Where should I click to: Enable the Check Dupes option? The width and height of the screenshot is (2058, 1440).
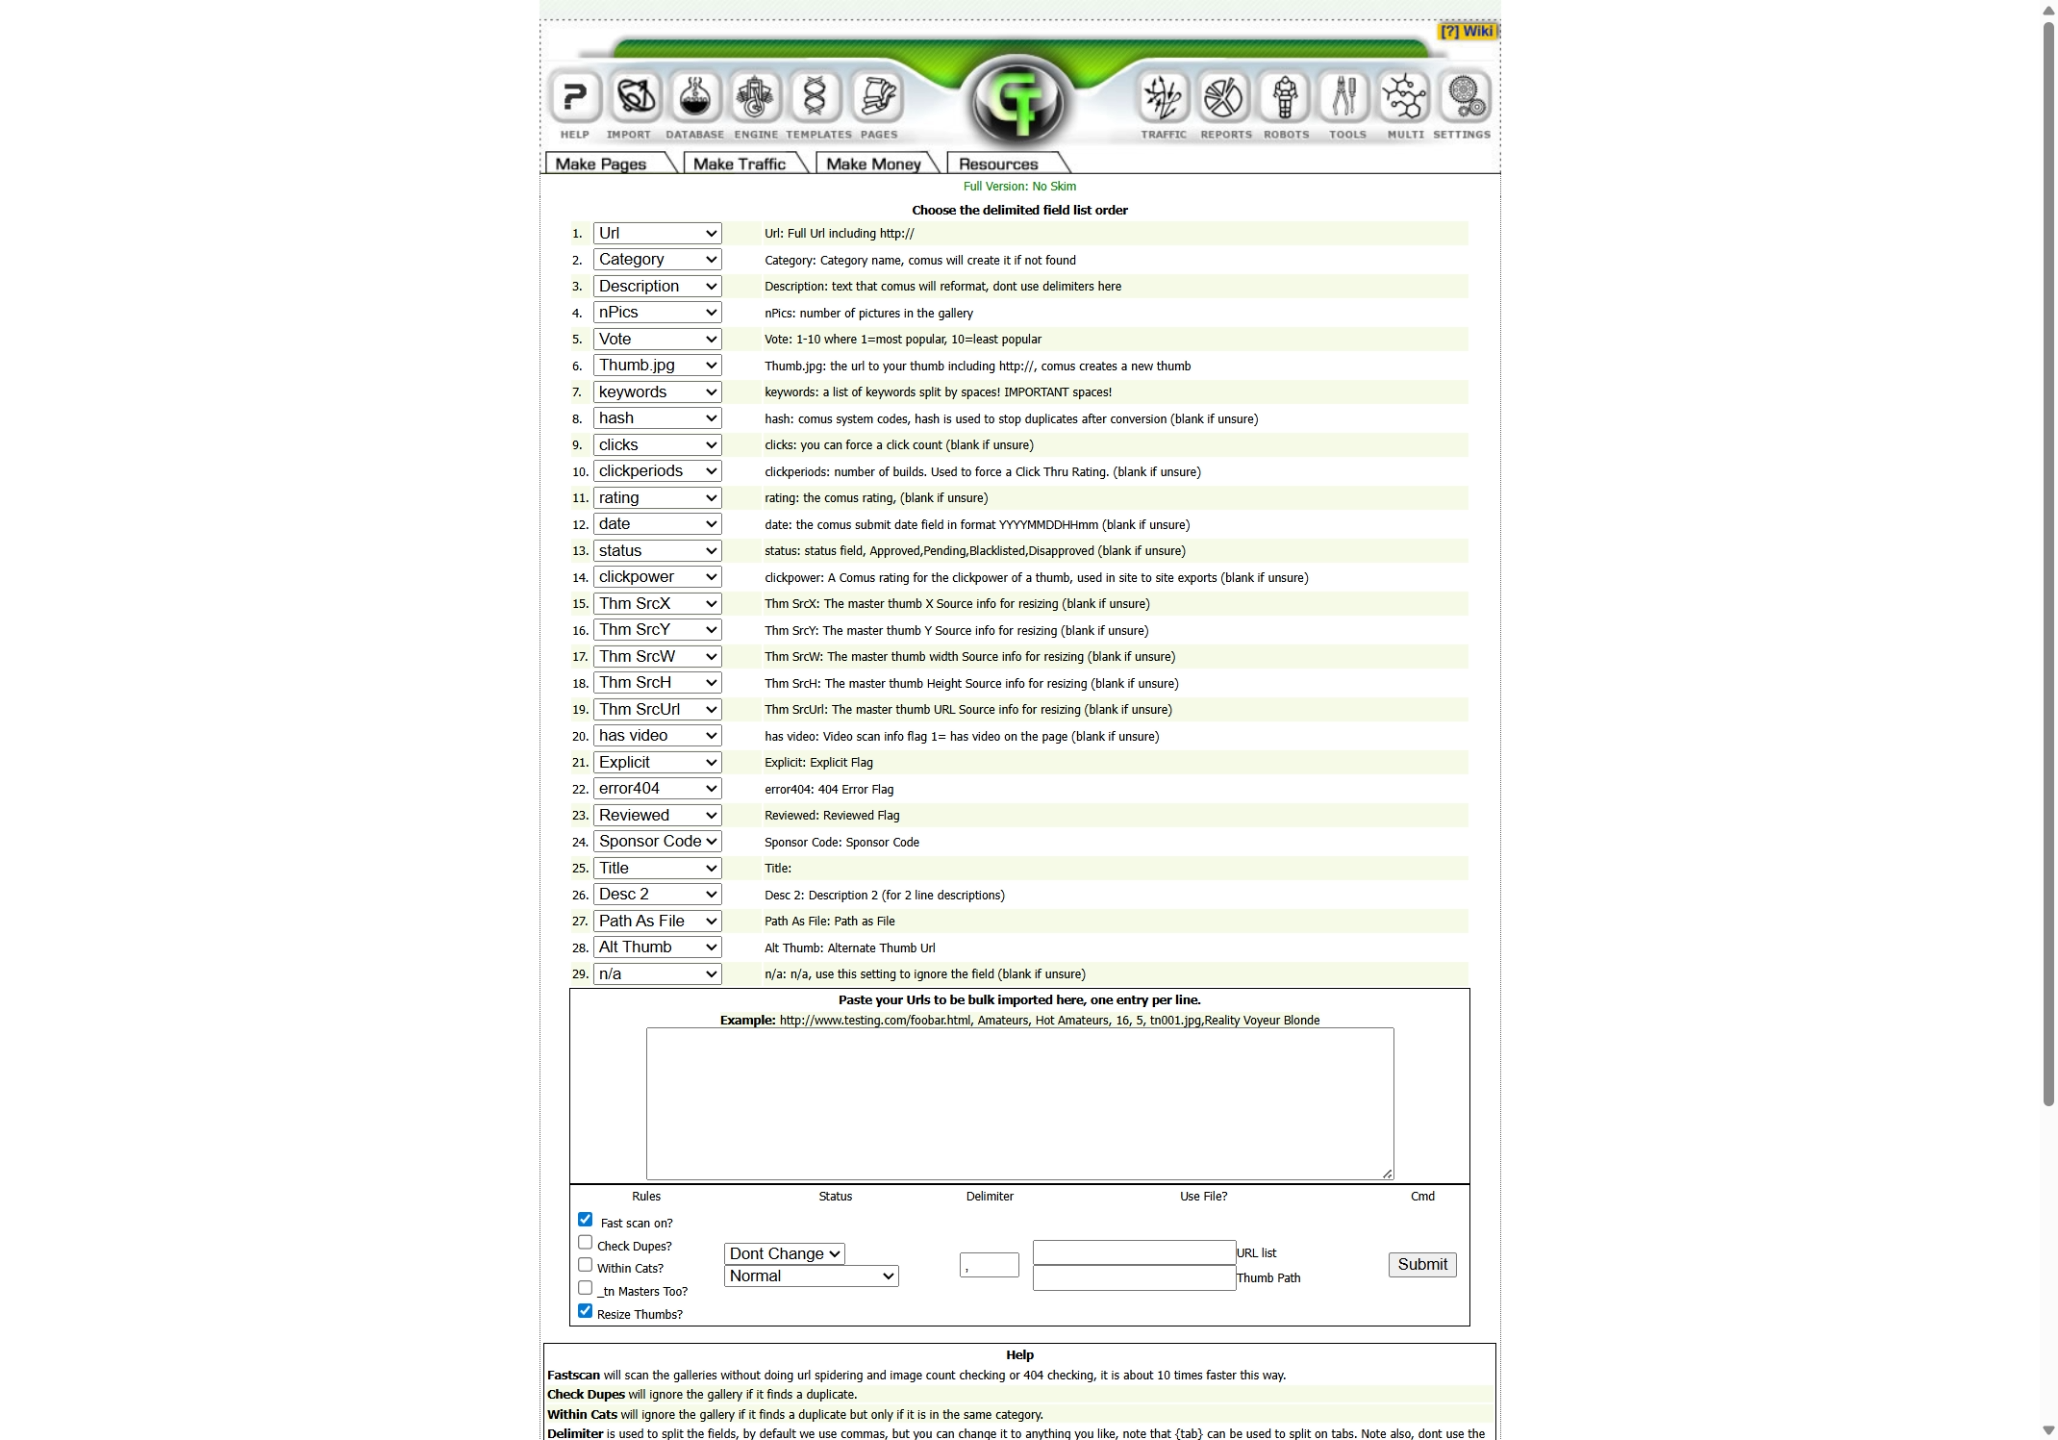(x=585, y=1241)
